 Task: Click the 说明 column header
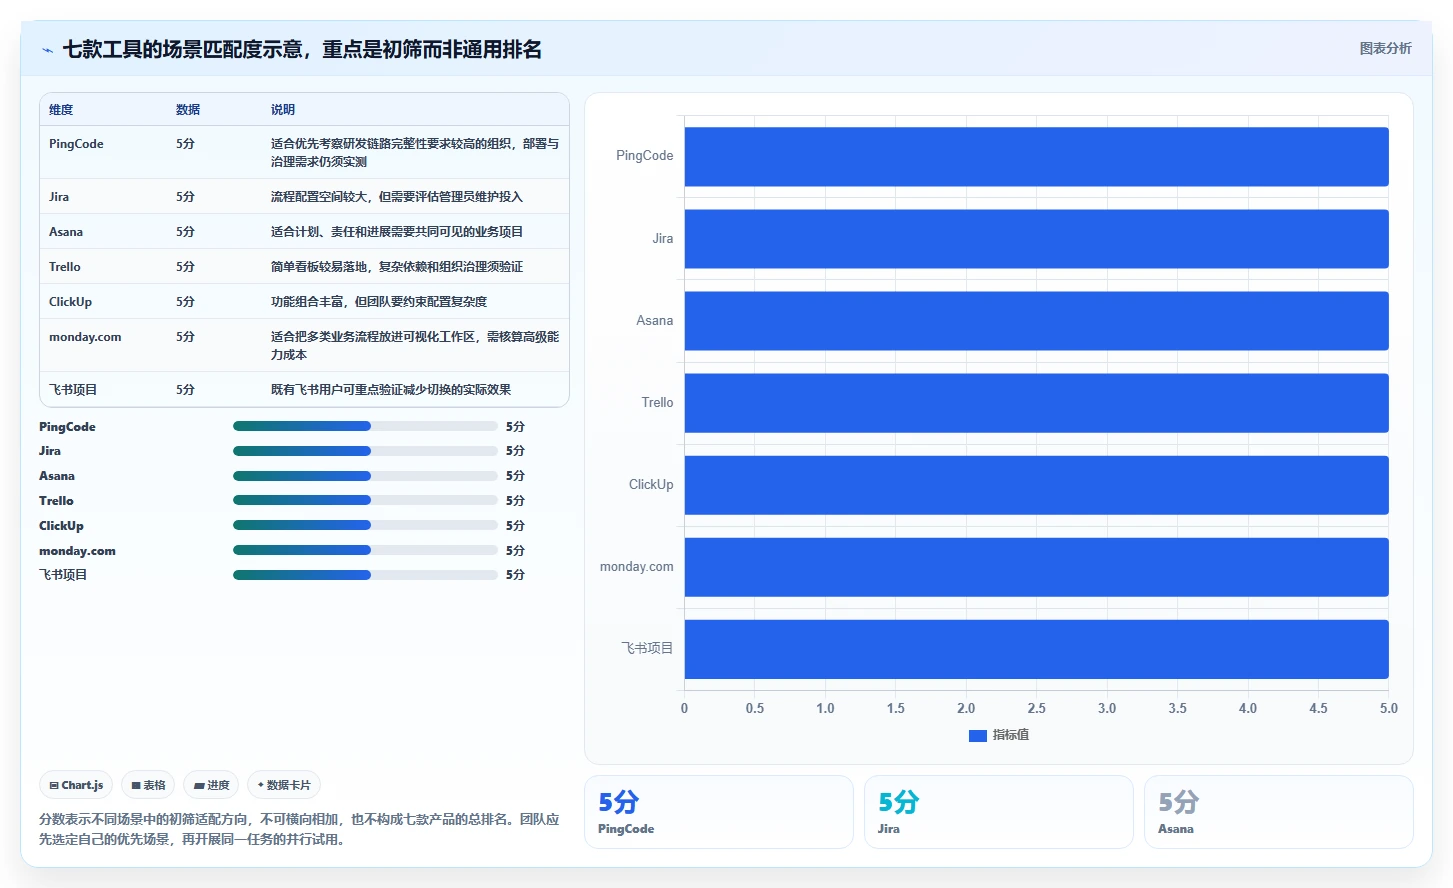(283, 110)
